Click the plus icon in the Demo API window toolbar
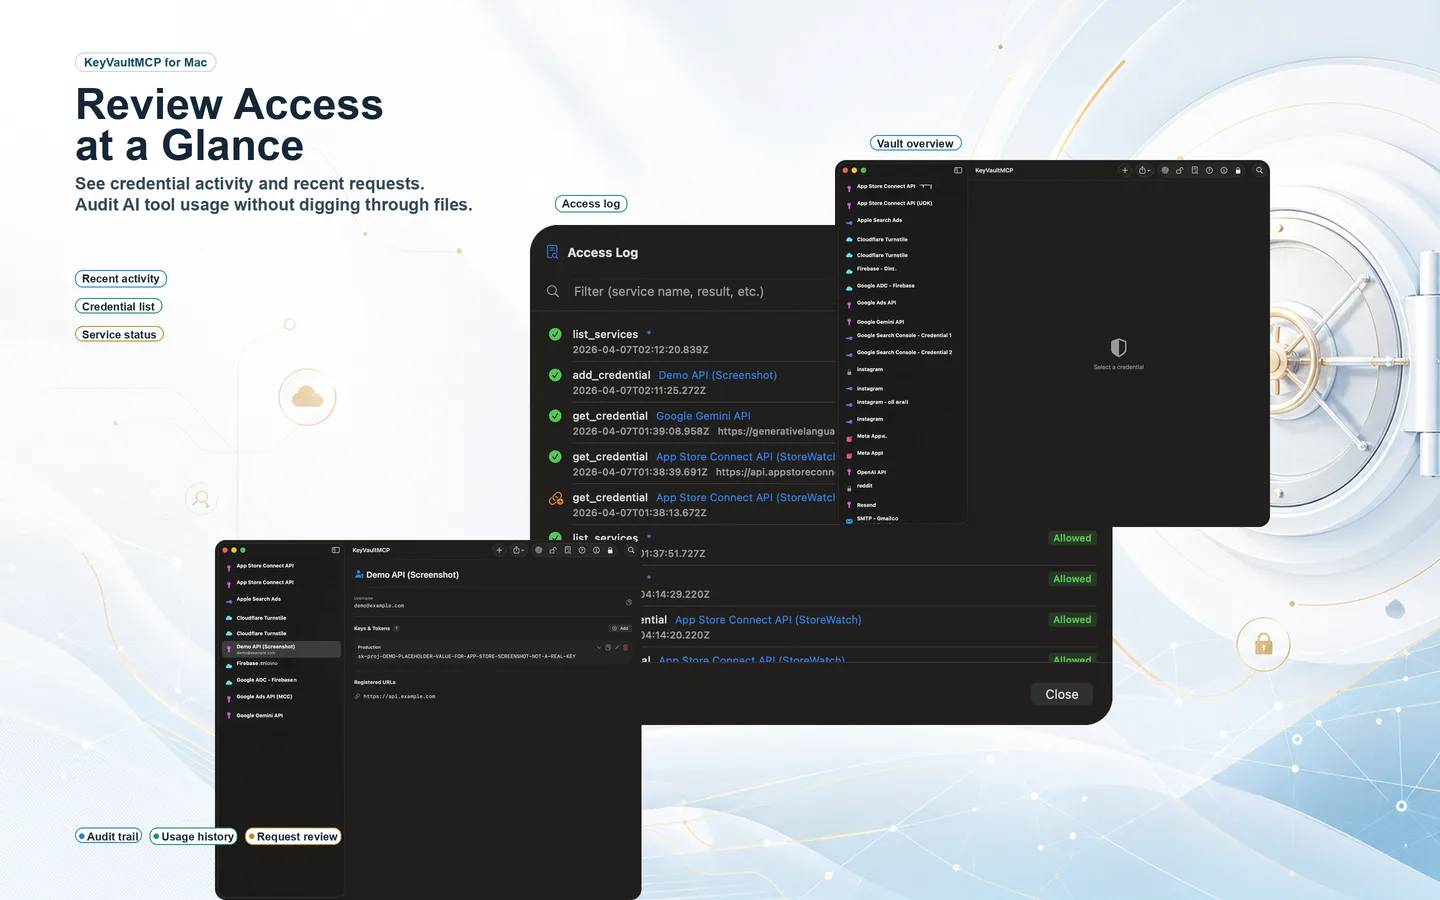Viewport: 1440px width, 900px height. pos(499,550)
